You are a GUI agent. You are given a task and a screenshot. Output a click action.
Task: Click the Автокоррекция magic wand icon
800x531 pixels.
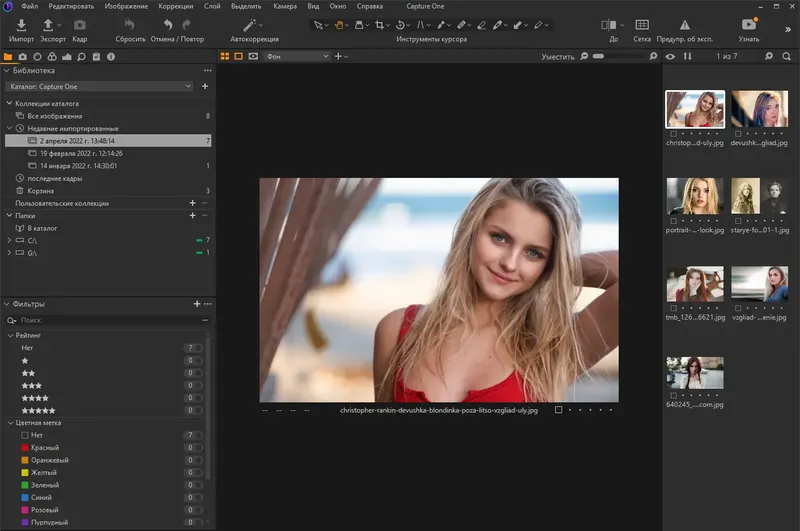pos(247,24)
